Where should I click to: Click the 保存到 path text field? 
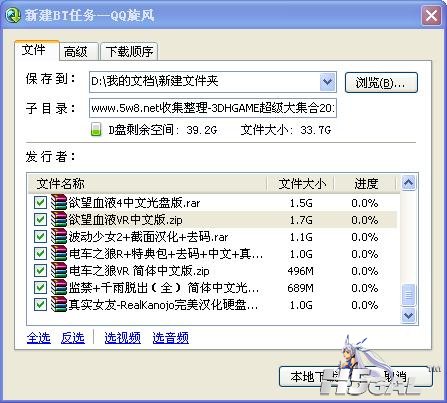(x=204, y=82)
